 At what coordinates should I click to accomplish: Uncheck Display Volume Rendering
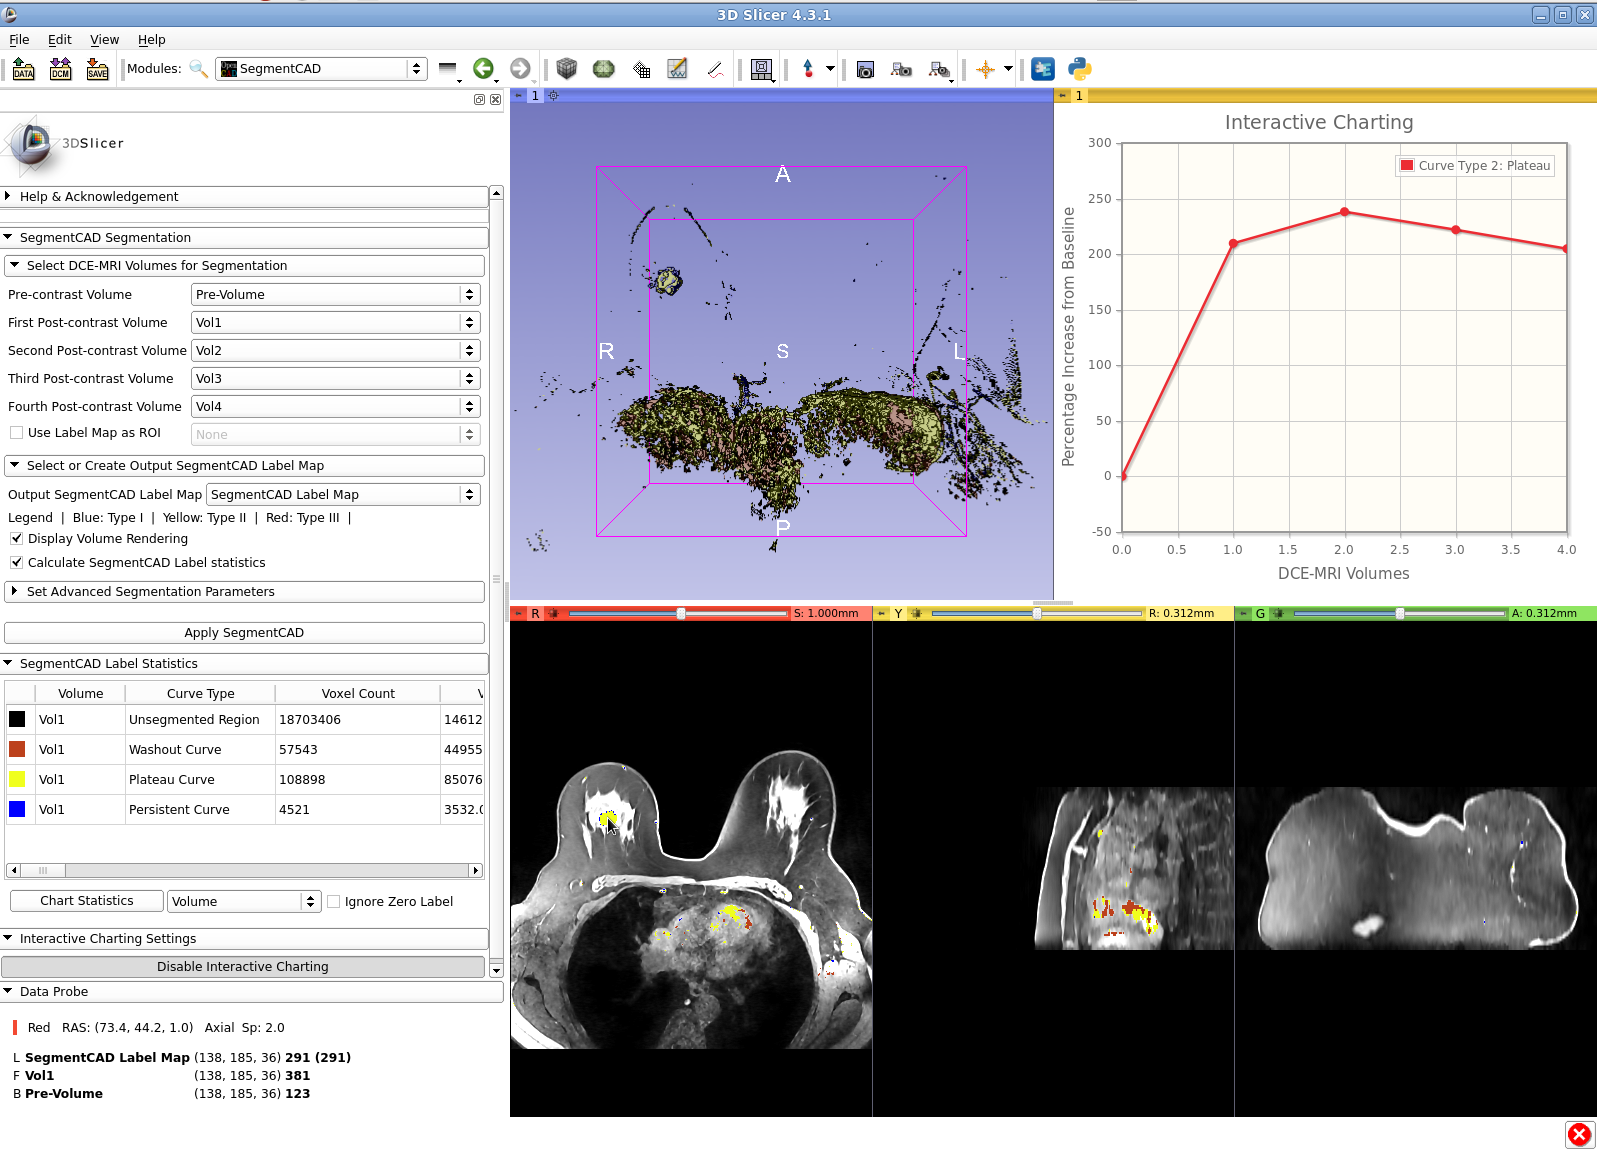click(x=17, y=539)
